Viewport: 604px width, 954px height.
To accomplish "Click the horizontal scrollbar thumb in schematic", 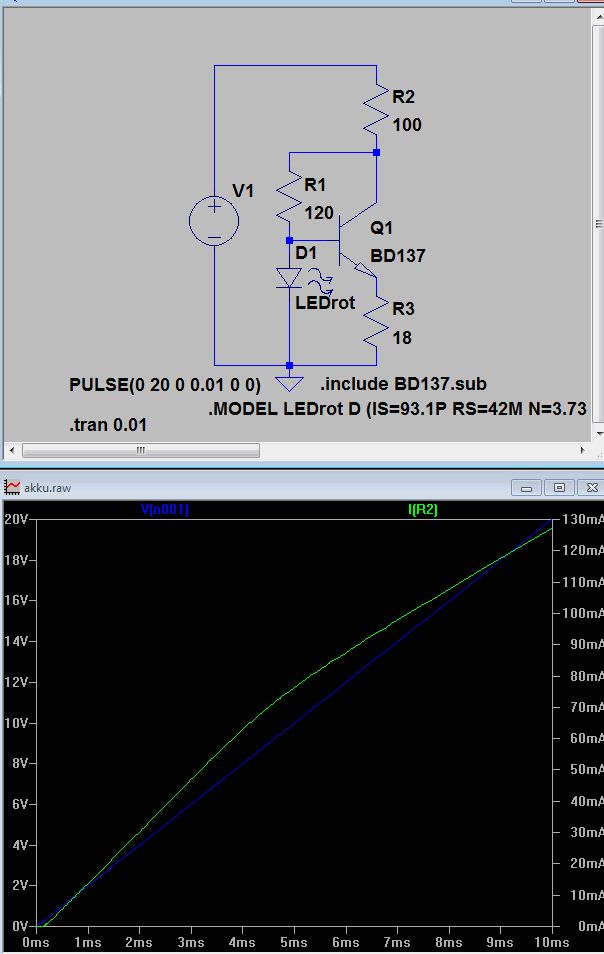I will click(x=141, y=450).
